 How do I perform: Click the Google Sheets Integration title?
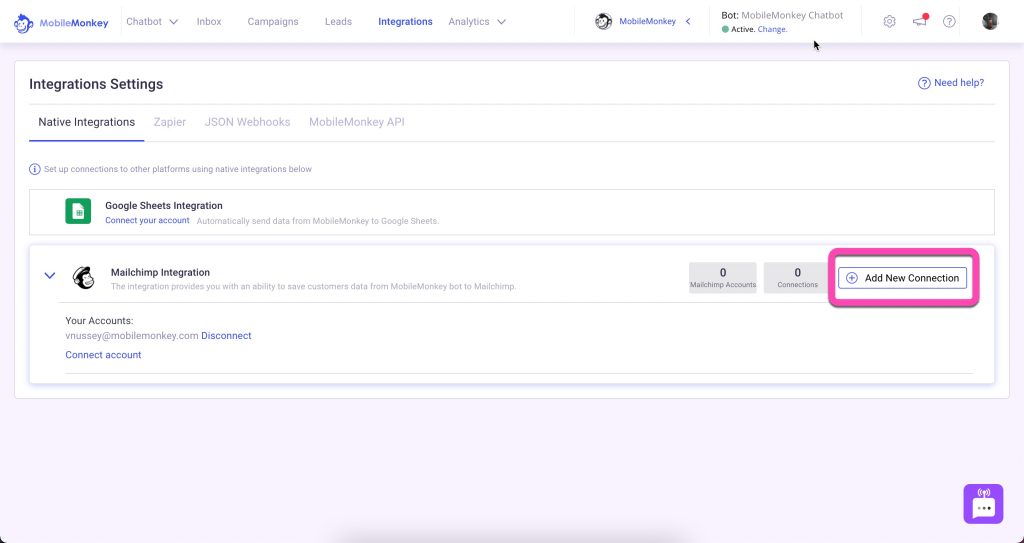pyautogui.click(x=164, y=206)
